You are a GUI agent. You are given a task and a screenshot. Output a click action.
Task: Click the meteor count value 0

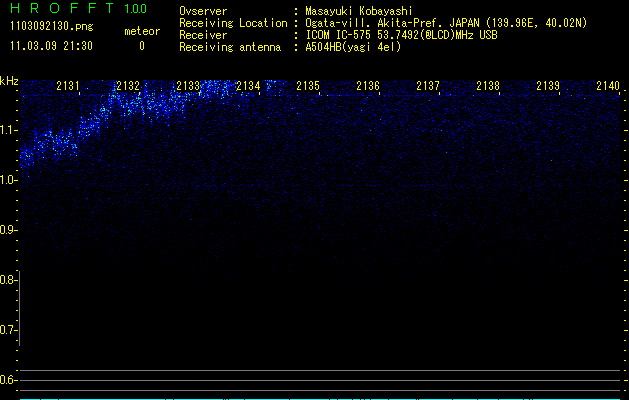(142, 46)
